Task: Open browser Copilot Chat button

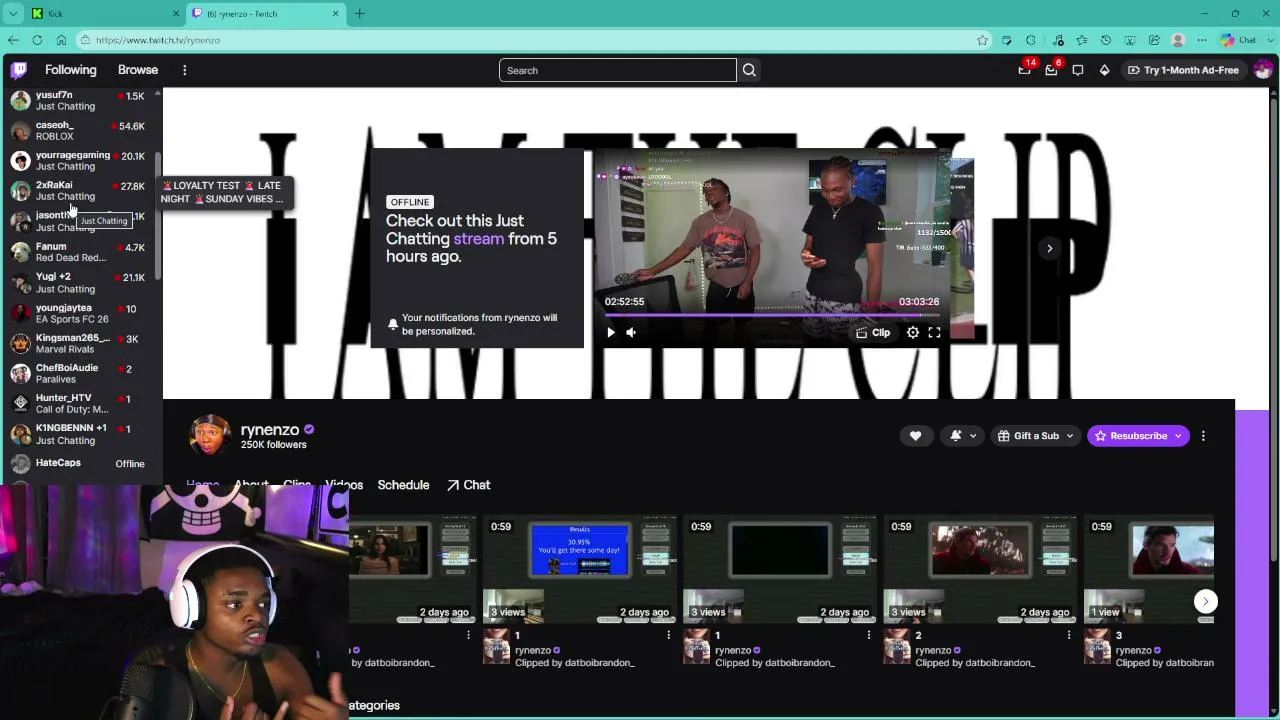Action: pyautogui.click(x=1239, y=40)
